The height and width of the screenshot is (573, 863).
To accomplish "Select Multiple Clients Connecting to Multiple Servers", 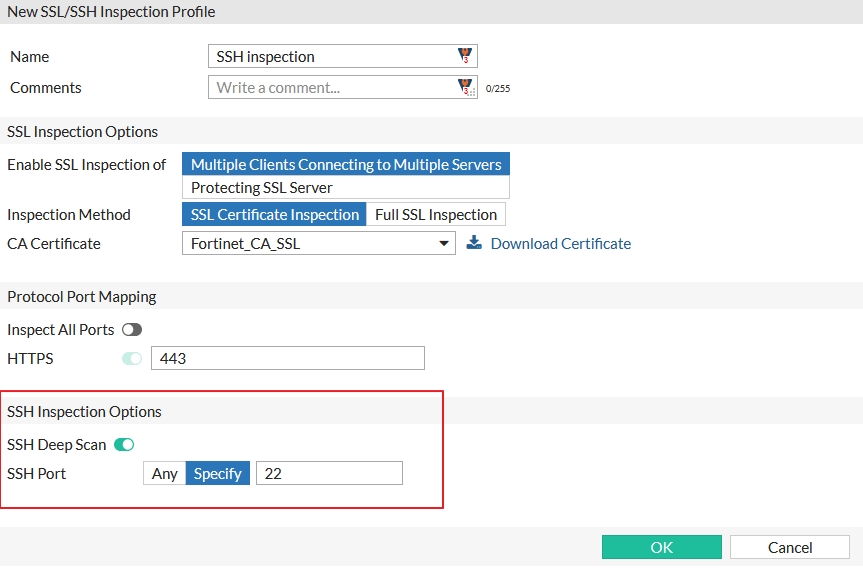I will coord(346,164).
